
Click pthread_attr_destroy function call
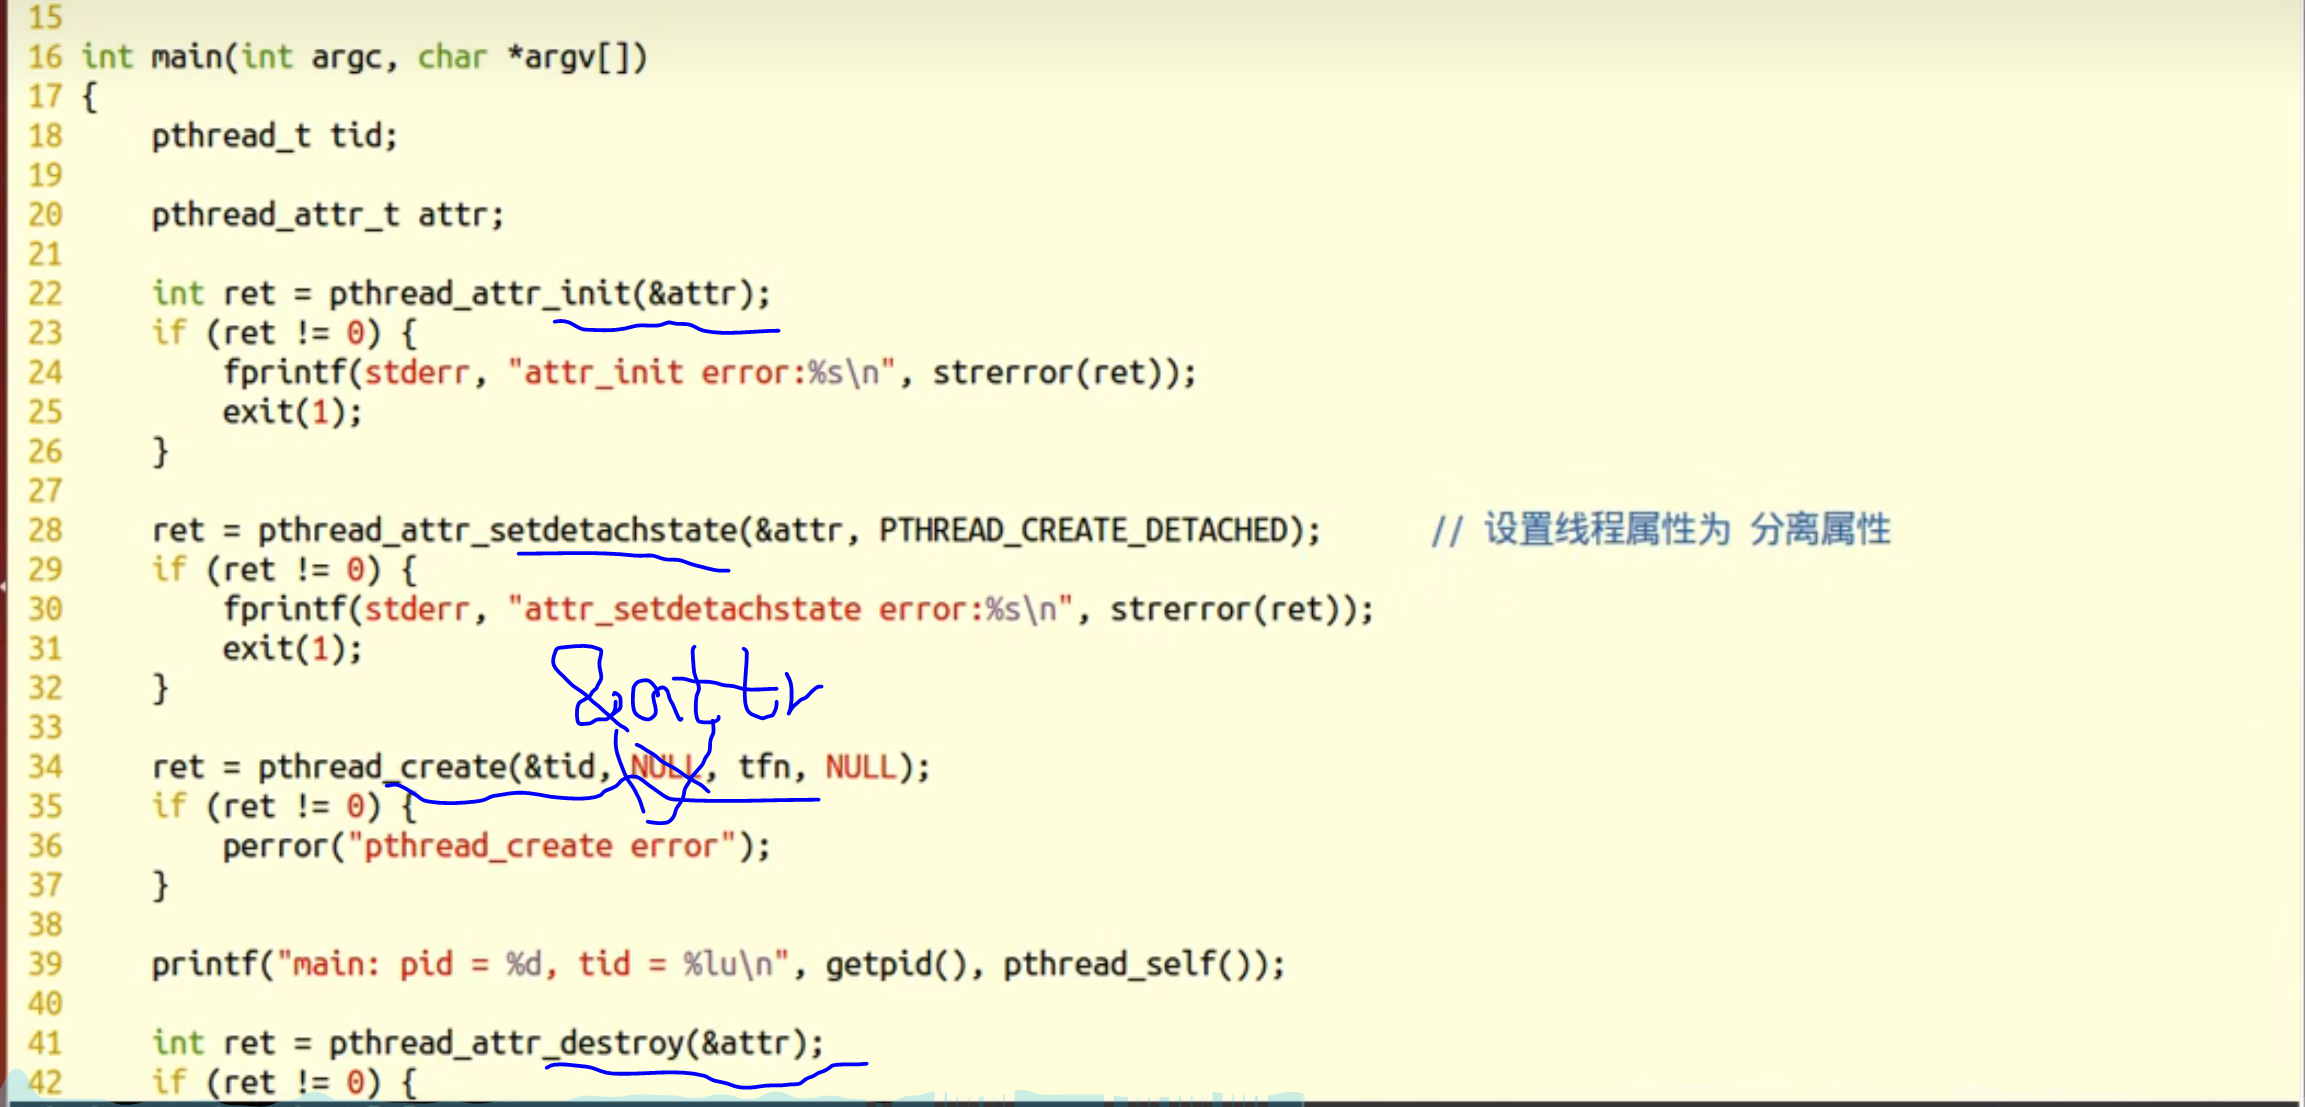(506, 1043)
